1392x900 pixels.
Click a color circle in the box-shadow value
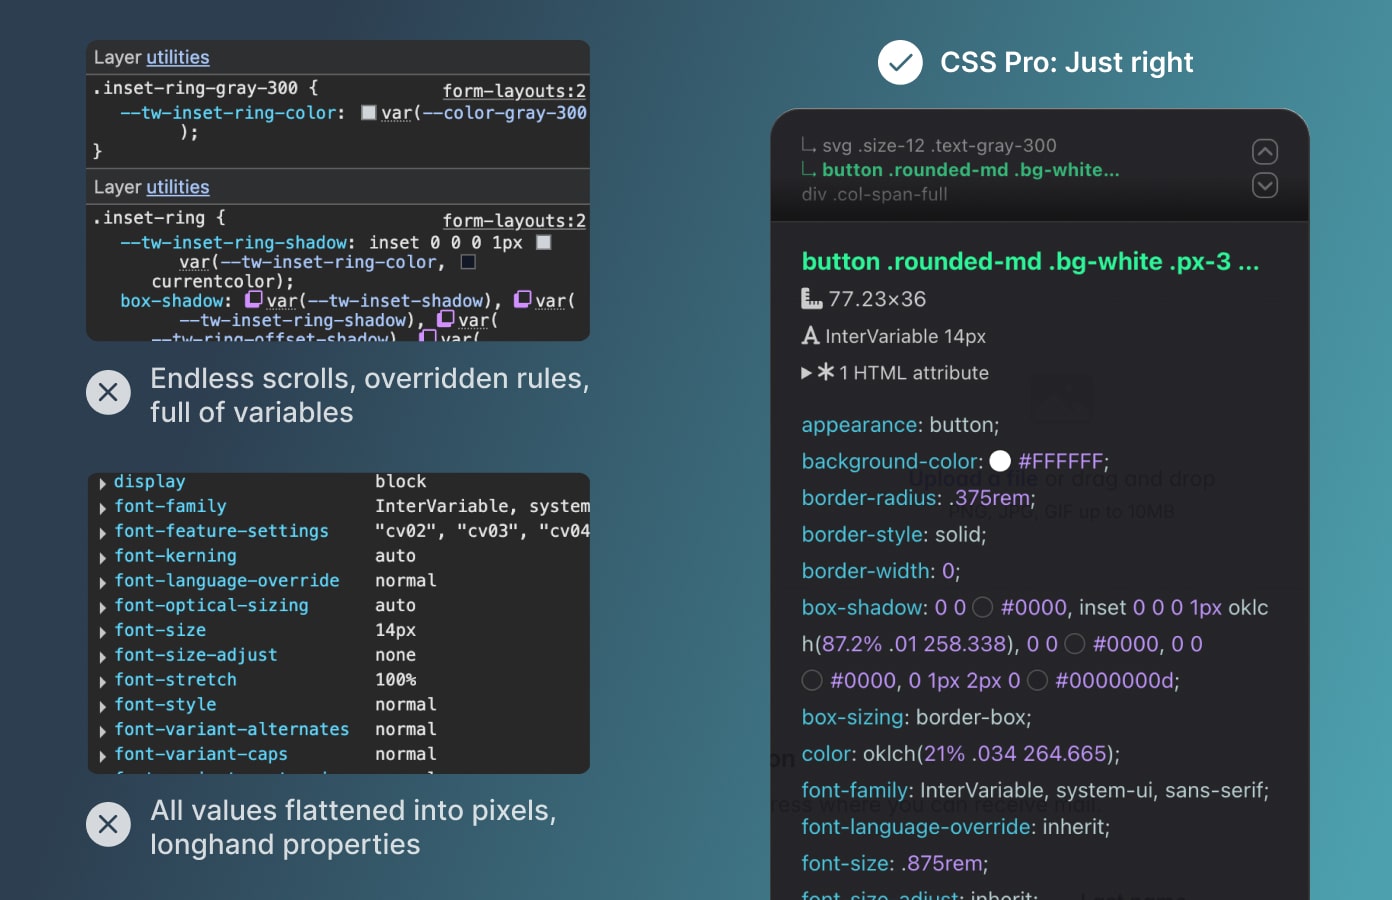(982, 607)
